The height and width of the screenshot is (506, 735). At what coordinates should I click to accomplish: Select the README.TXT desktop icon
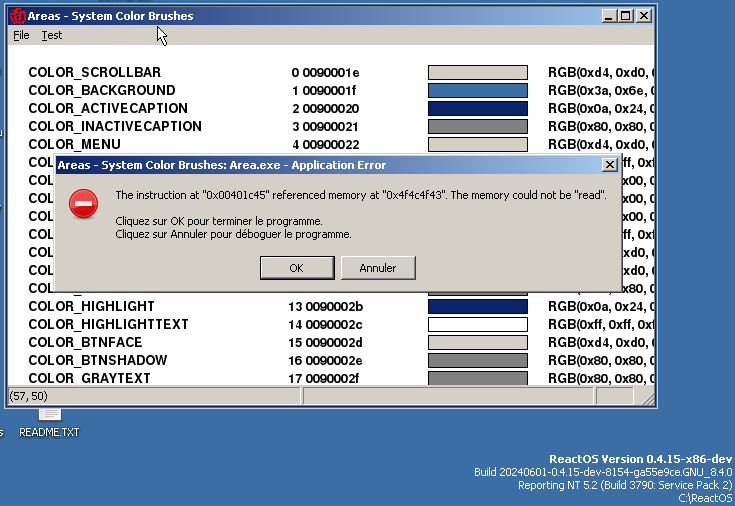[x=49, y=423]
